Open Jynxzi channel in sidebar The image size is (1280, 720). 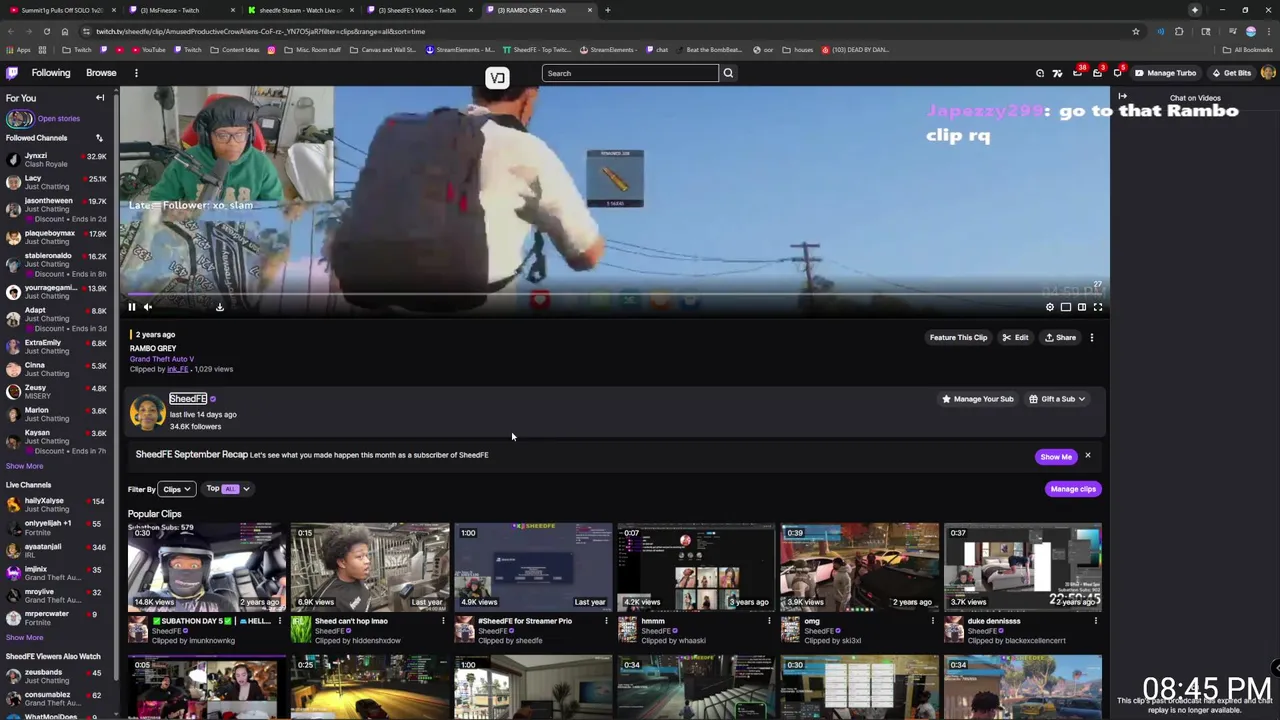tap(57, 160)
